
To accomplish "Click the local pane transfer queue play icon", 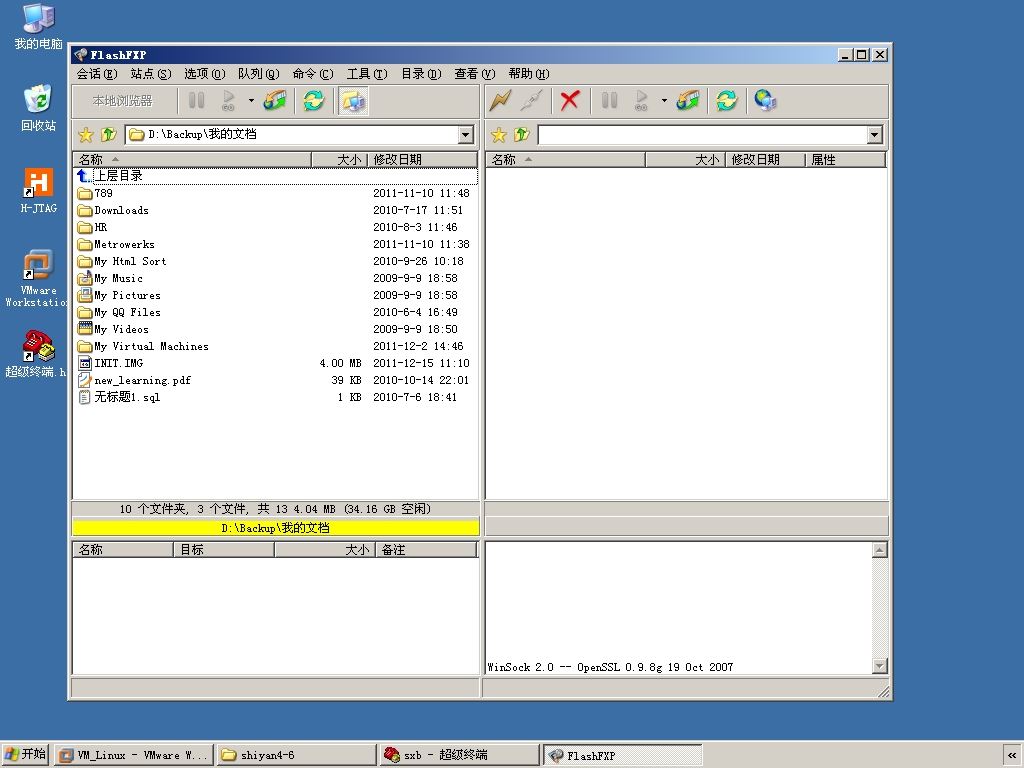I will (229, 101).
